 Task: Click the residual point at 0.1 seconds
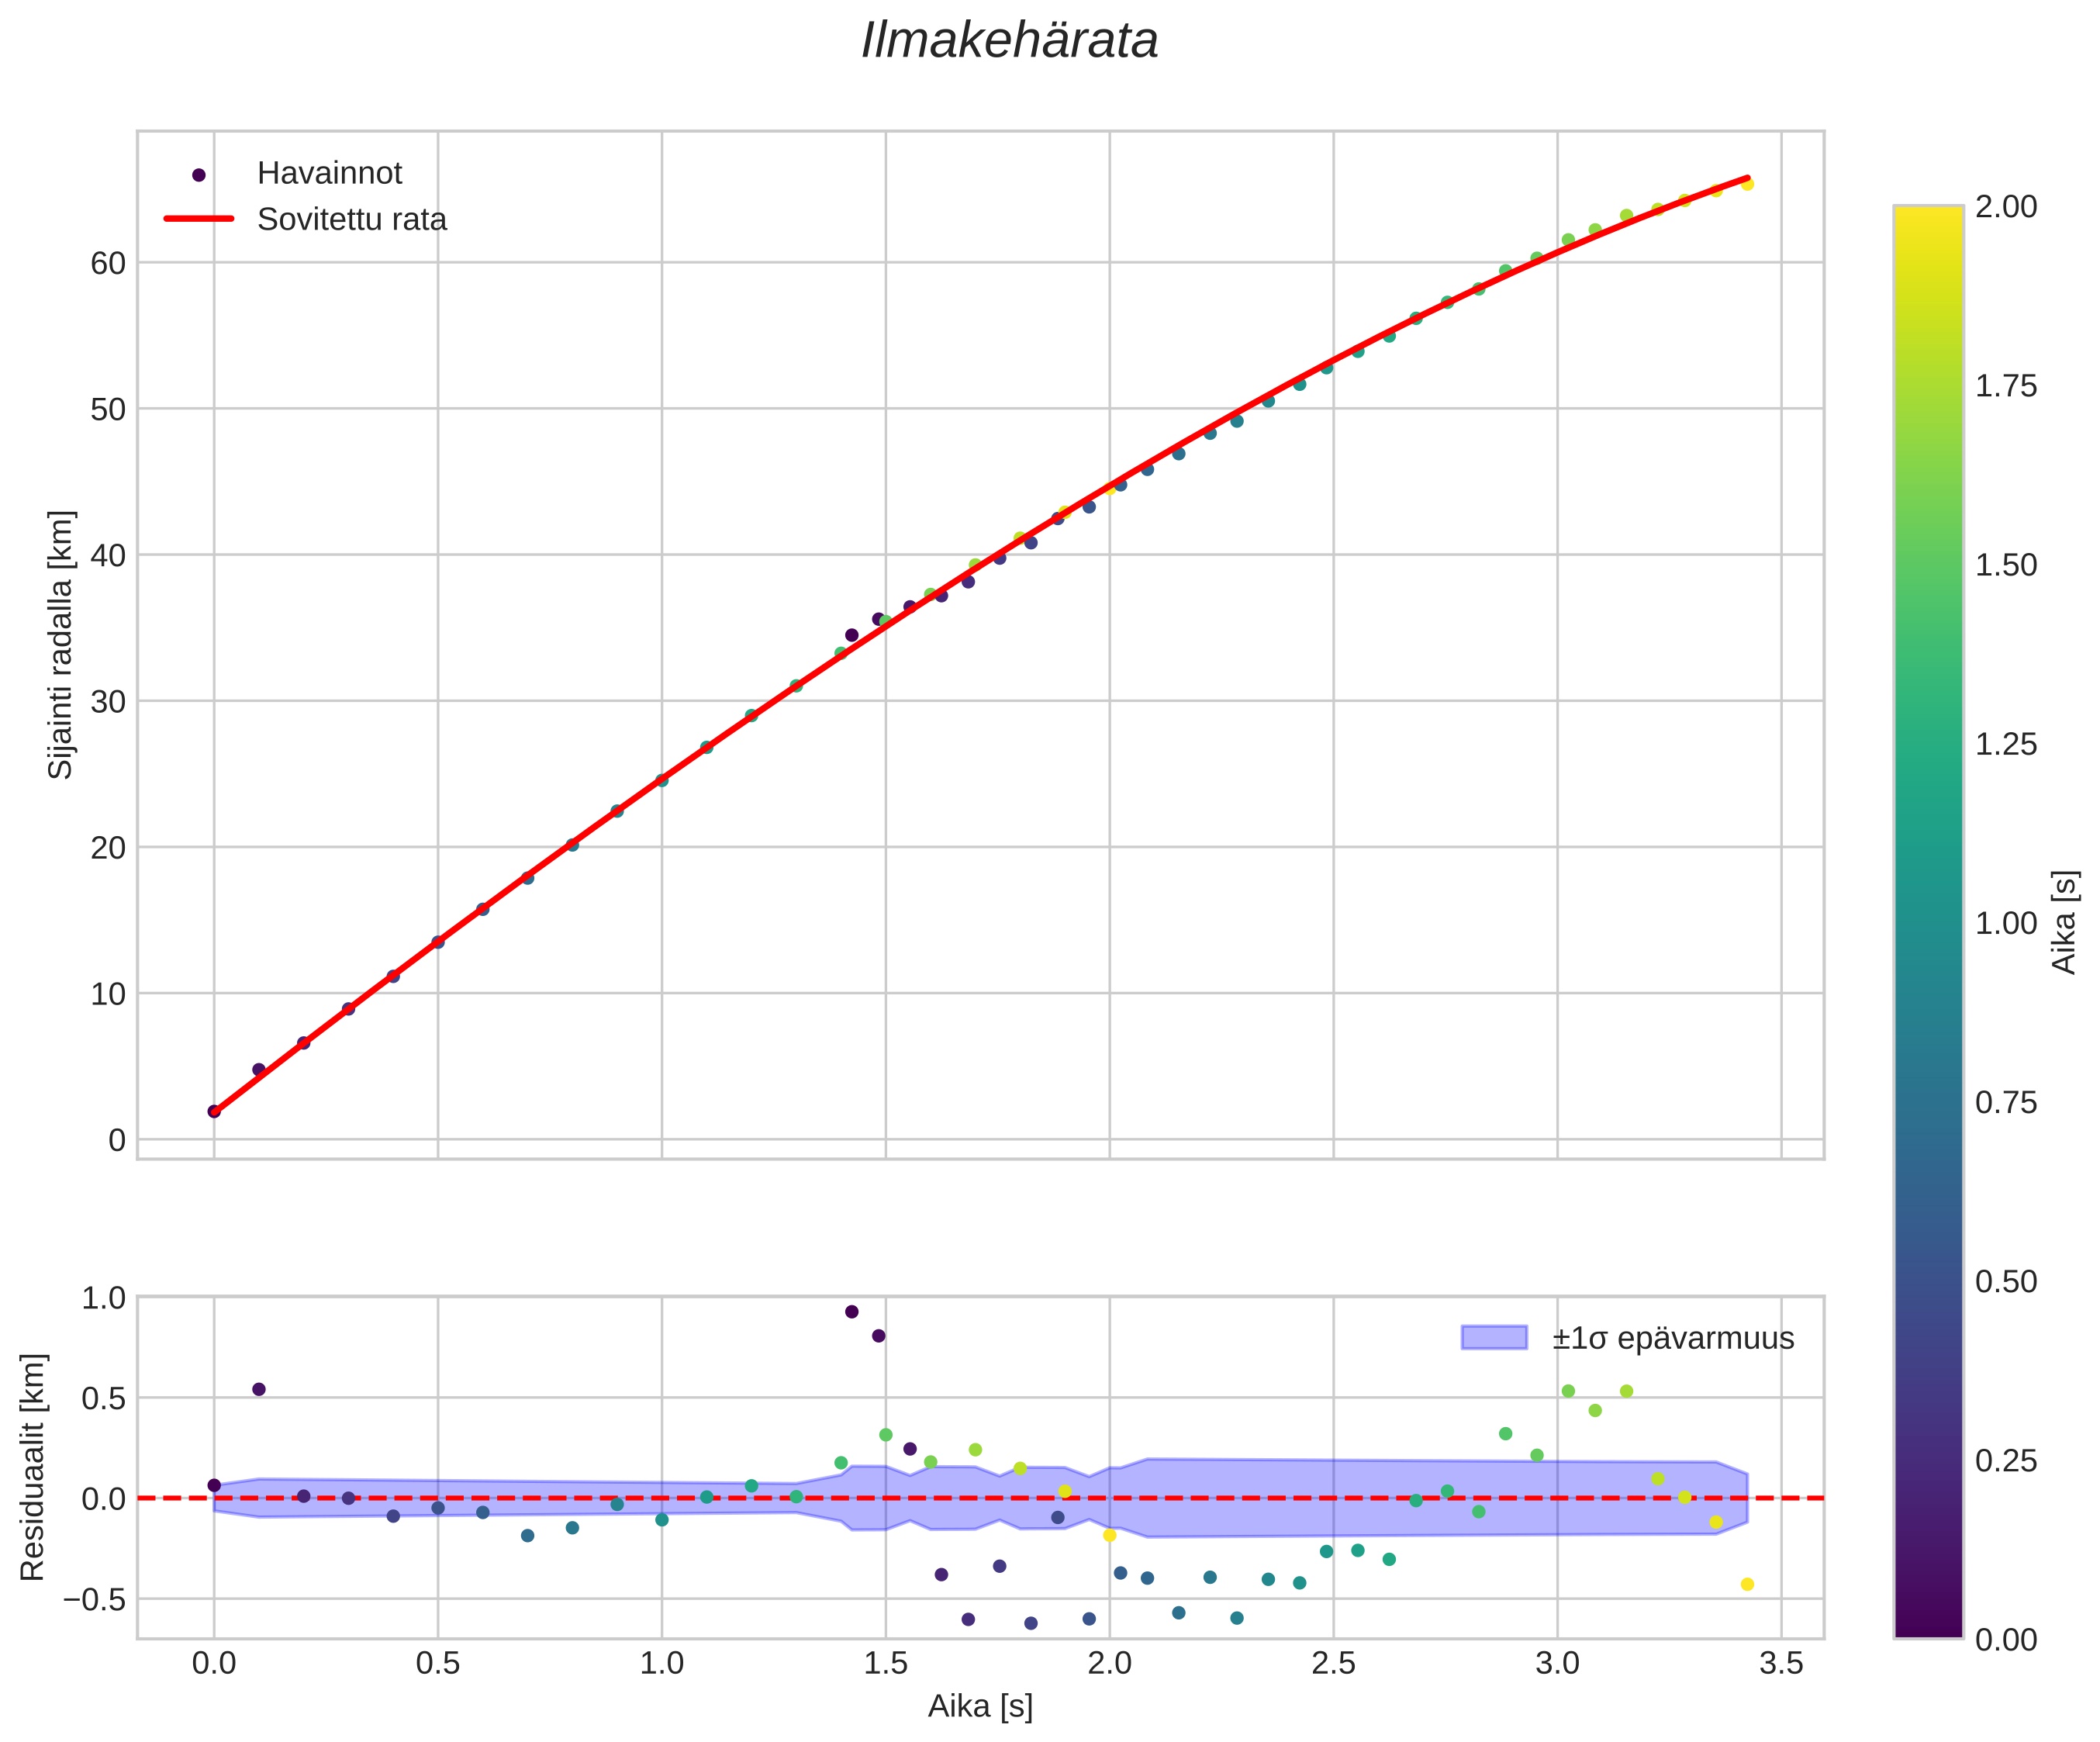pos(259,1389)
